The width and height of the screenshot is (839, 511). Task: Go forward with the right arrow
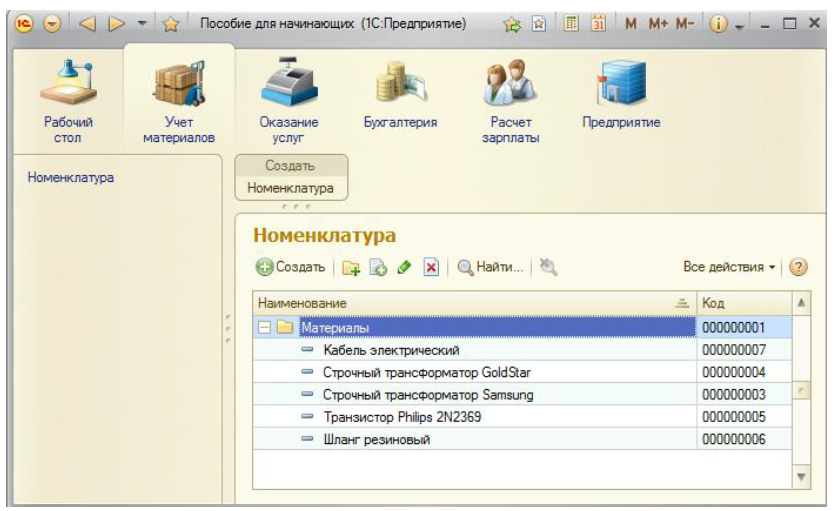[x=116, y=24]
